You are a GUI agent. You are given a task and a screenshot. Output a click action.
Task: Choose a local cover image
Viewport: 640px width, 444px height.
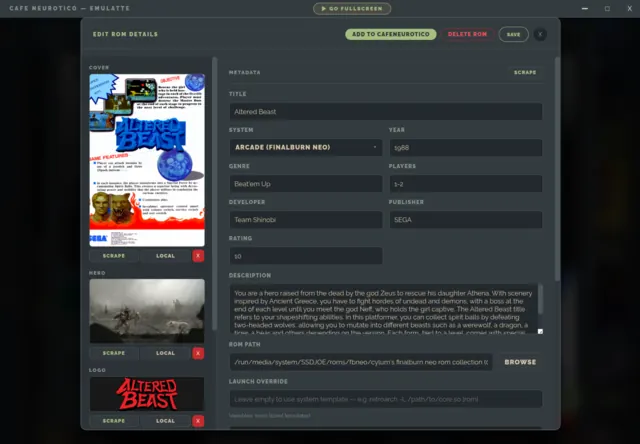pyautogui.click(x=165, y=256)
